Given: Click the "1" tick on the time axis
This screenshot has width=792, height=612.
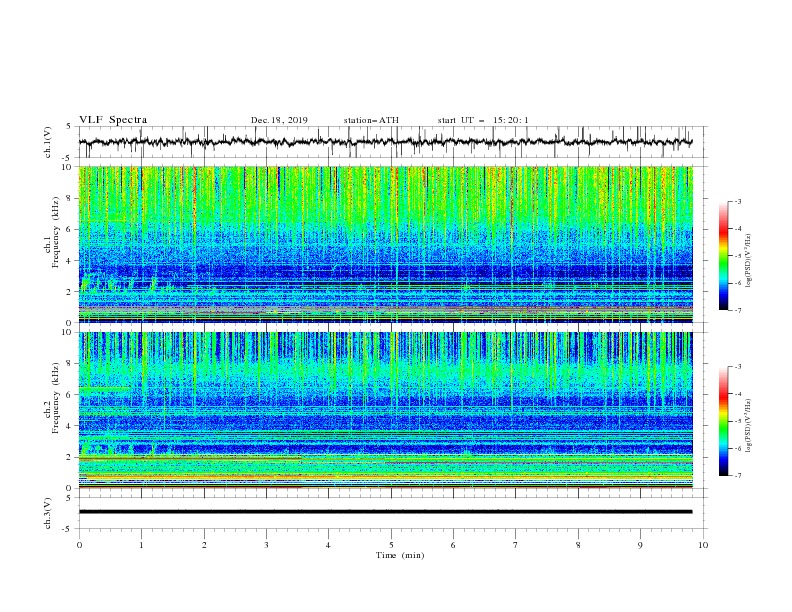Looking at the screenshot, I should 141,545.
